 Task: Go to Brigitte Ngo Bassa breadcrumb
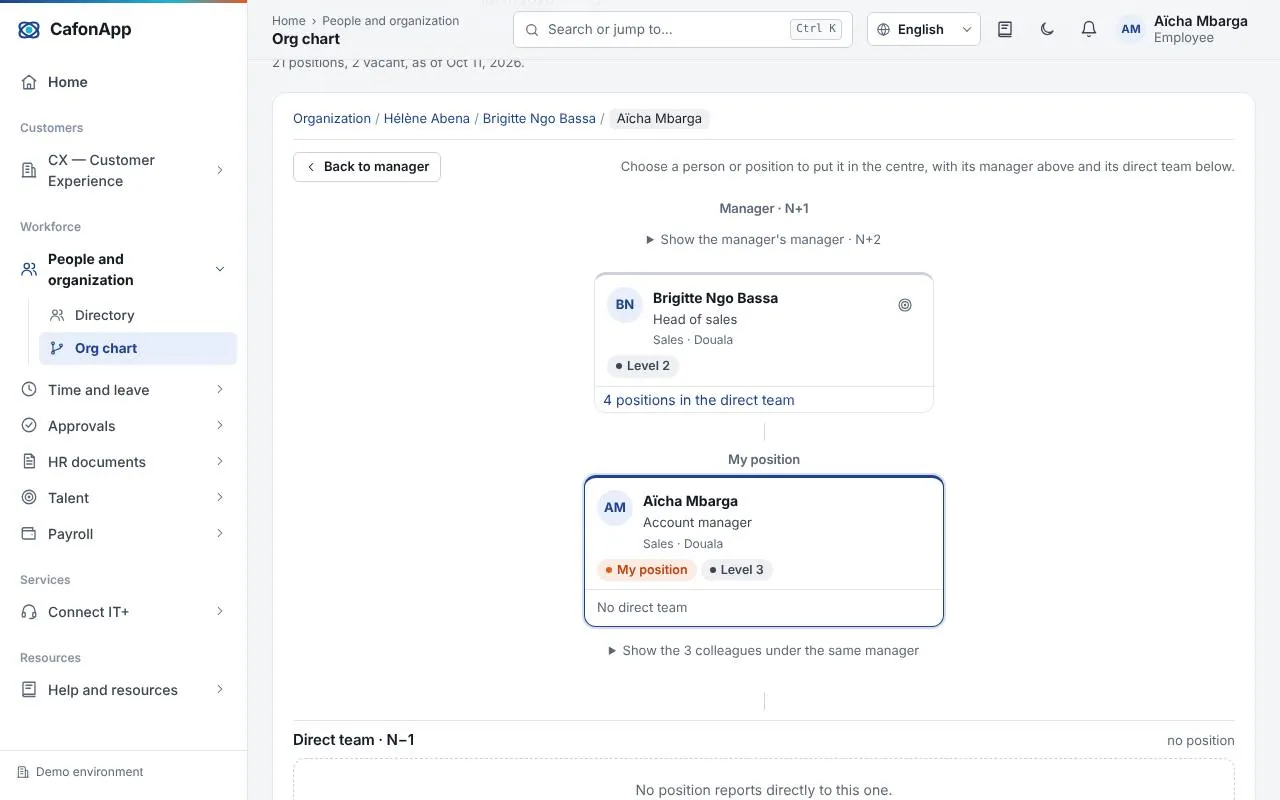coord(539,118)
